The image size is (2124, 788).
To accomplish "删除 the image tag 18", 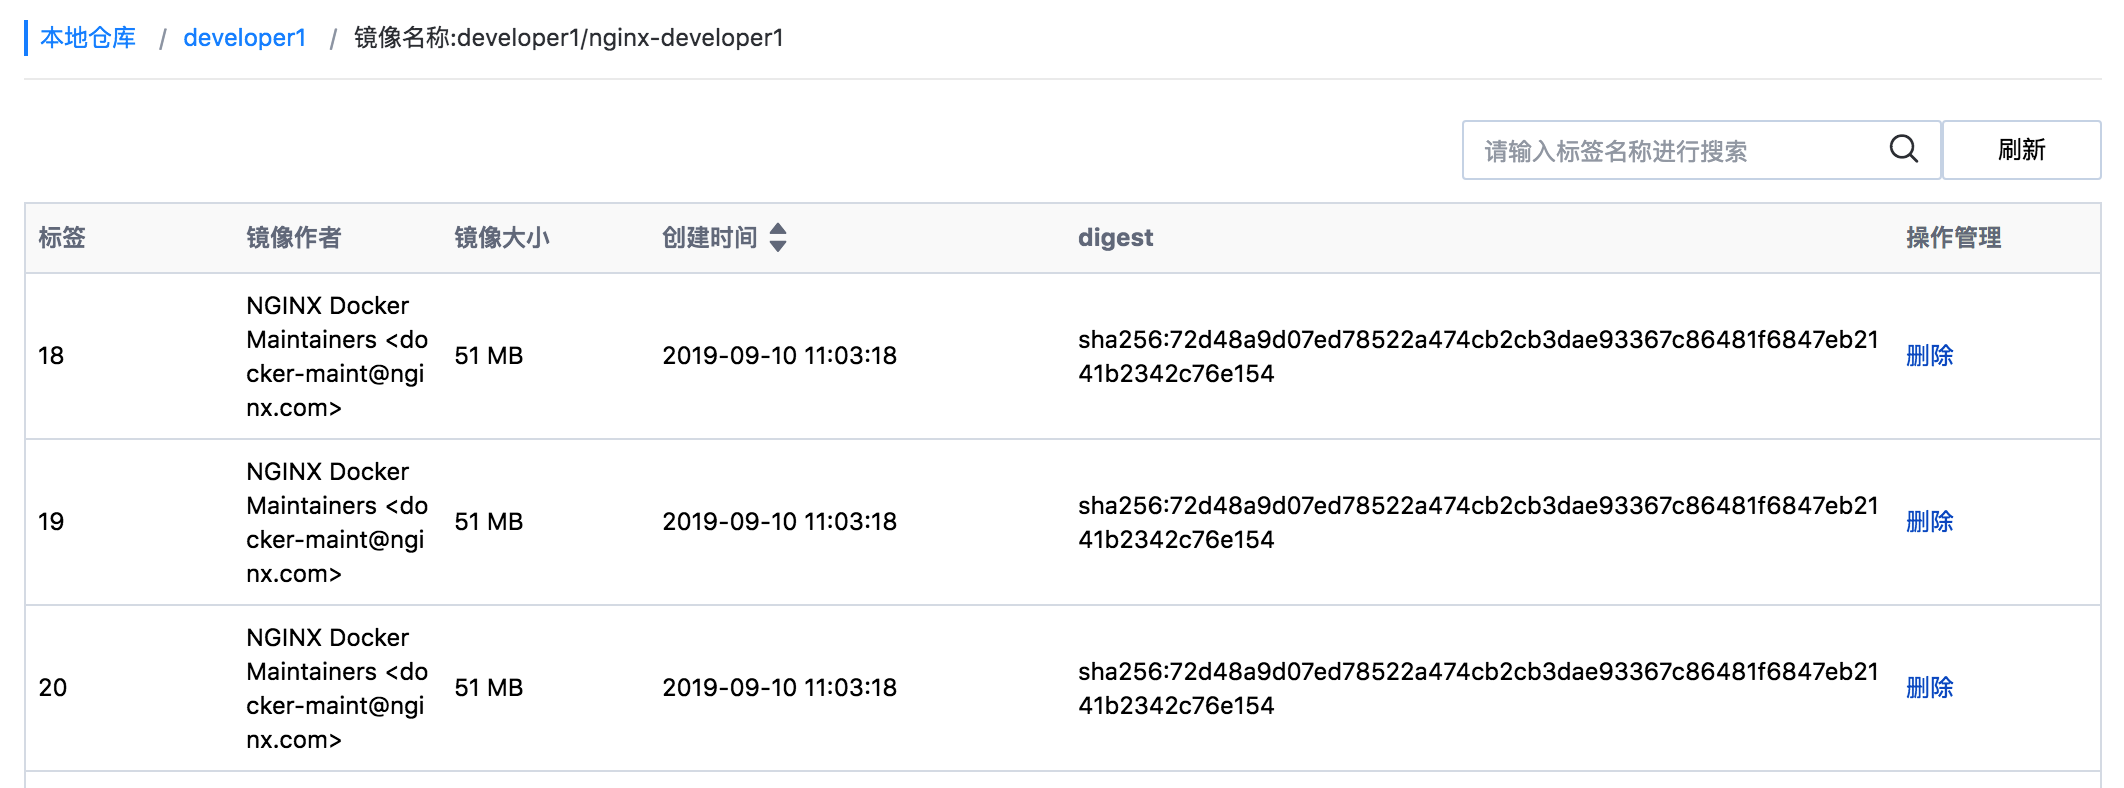I will (x=1929, y=355).
